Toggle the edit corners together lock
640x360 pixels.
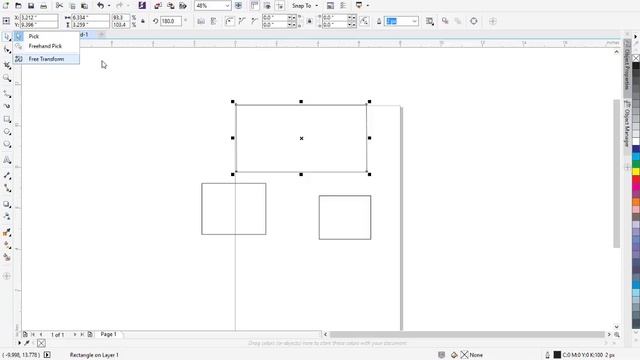click(310, 21)
